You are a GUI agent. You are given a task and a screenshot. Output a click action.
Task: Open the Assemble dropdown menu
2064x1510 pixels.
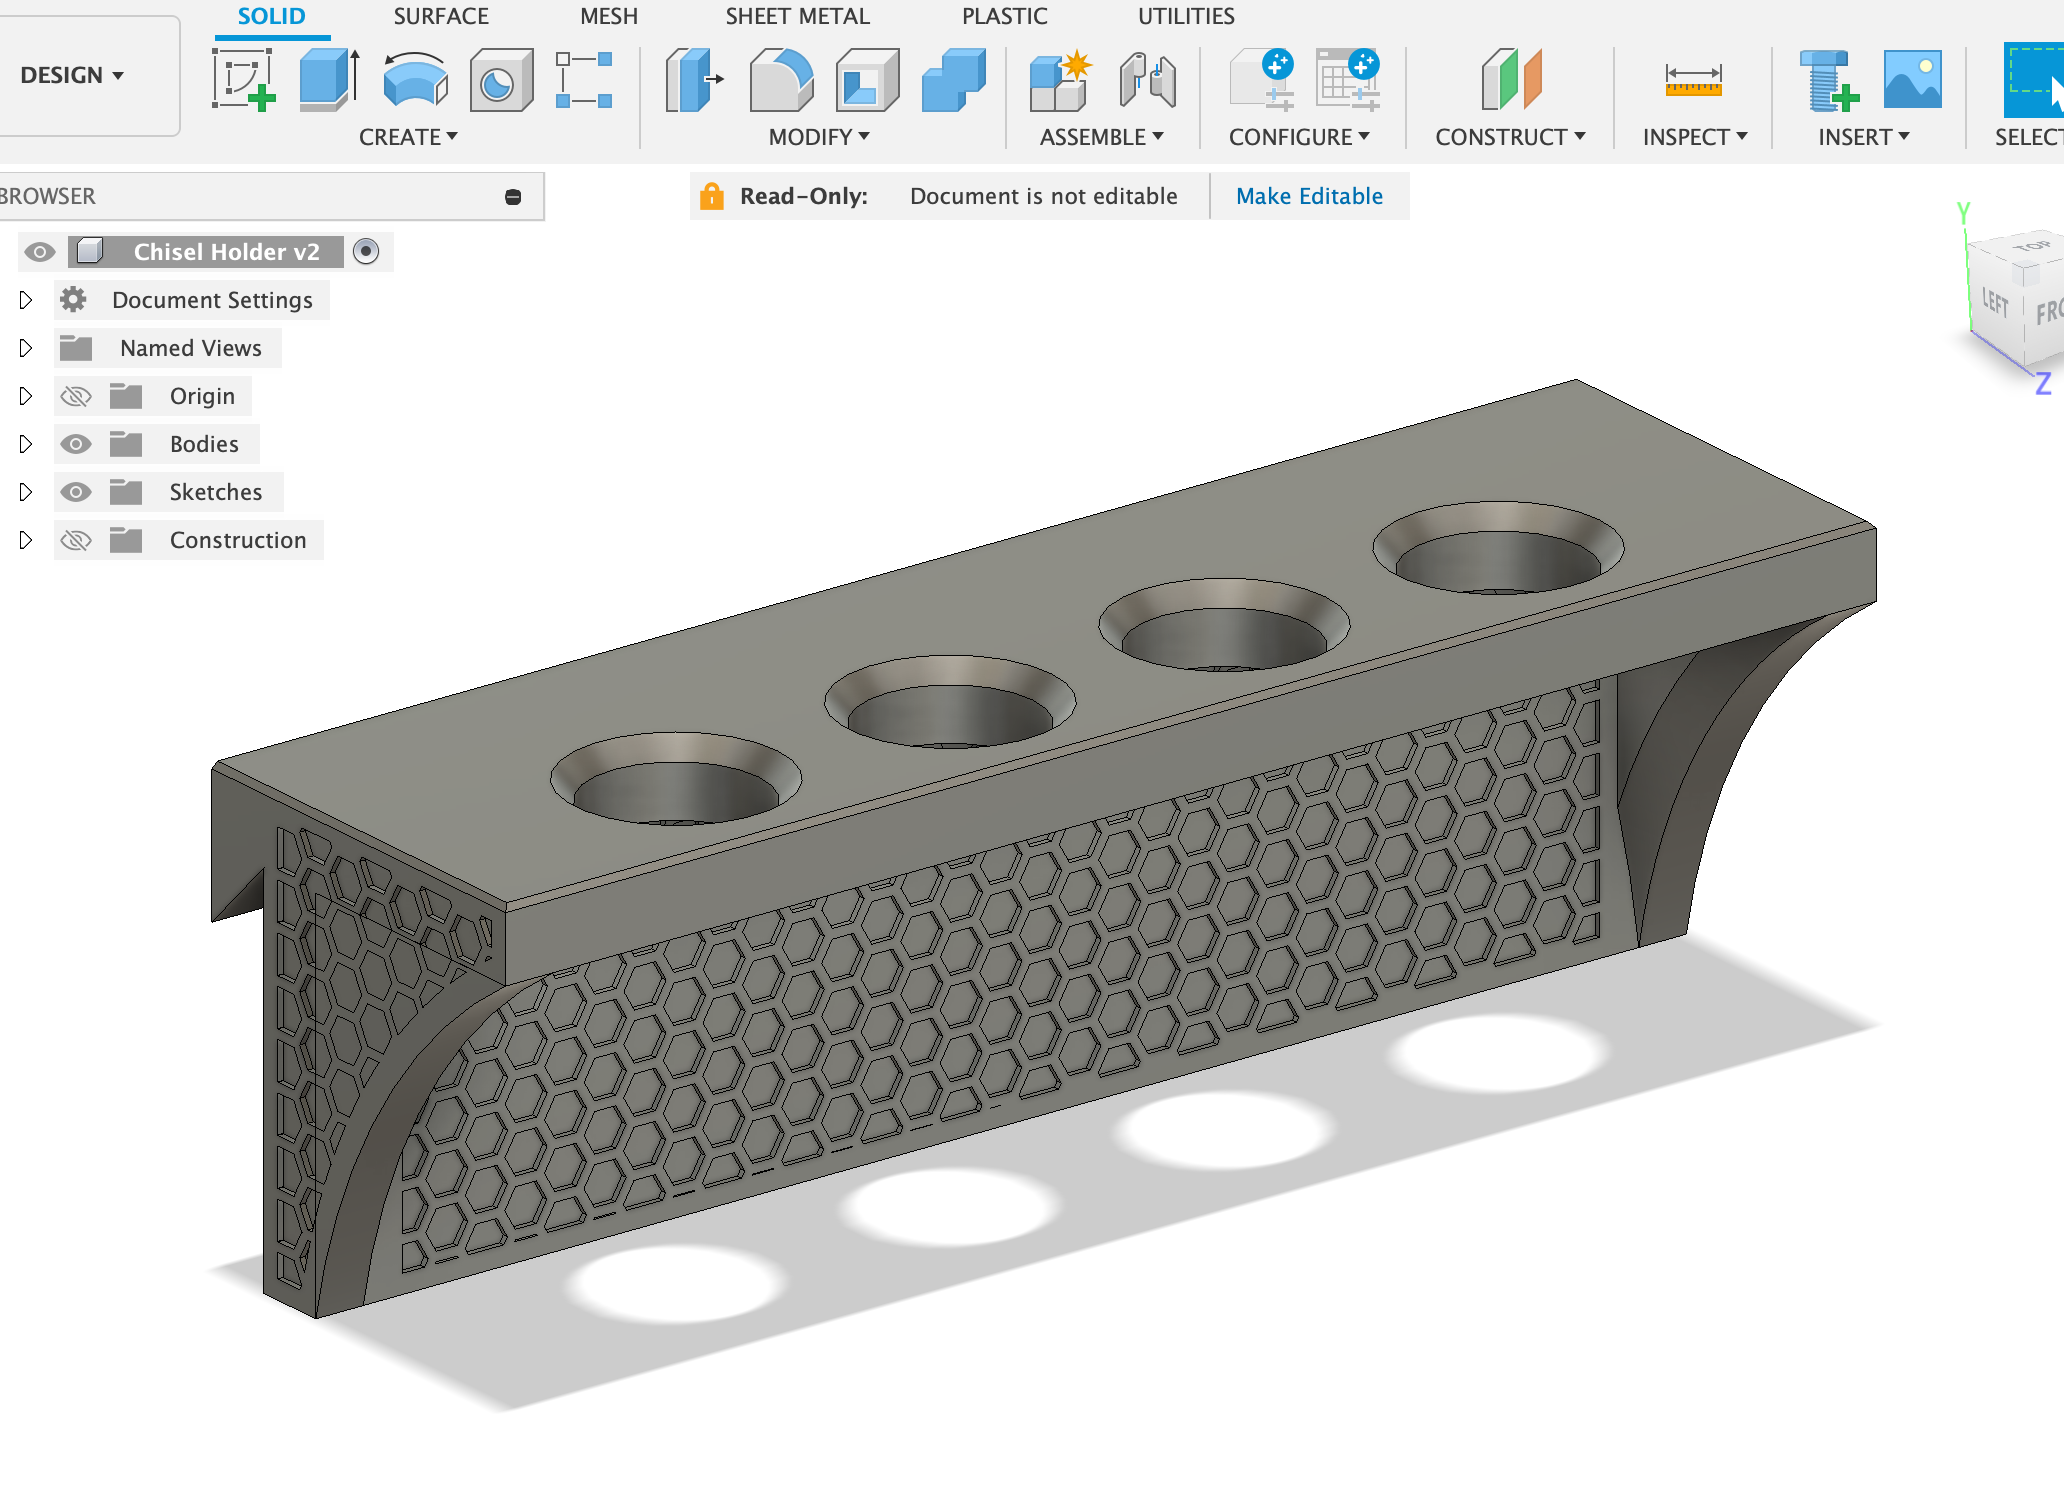coord(1101,137)
